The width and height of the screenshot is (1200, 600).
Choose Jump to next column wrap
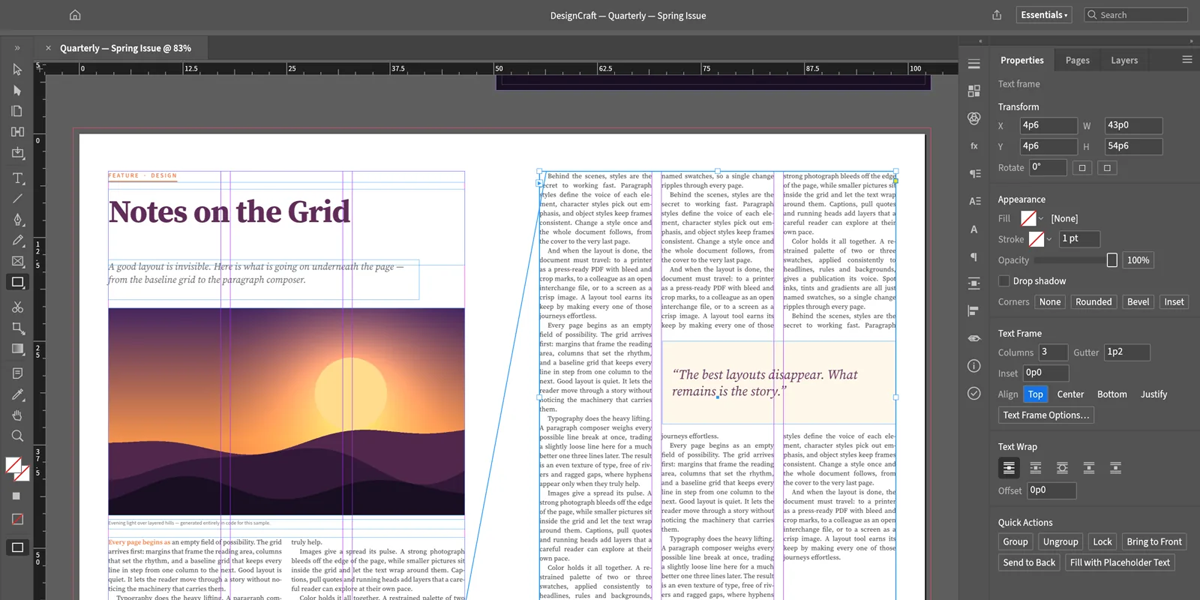[x=1116, y=467]
